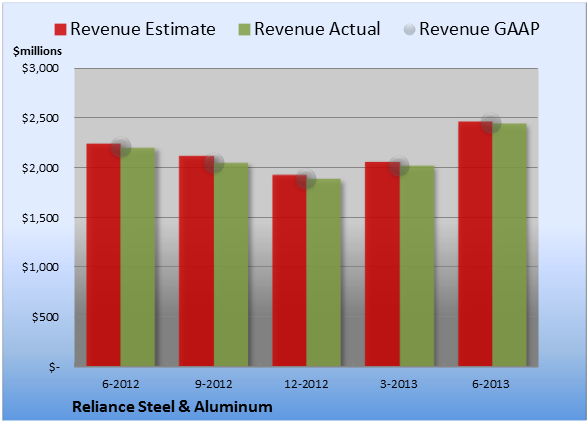Click the '$2,000' y-axis value

[x=40, y=168]
